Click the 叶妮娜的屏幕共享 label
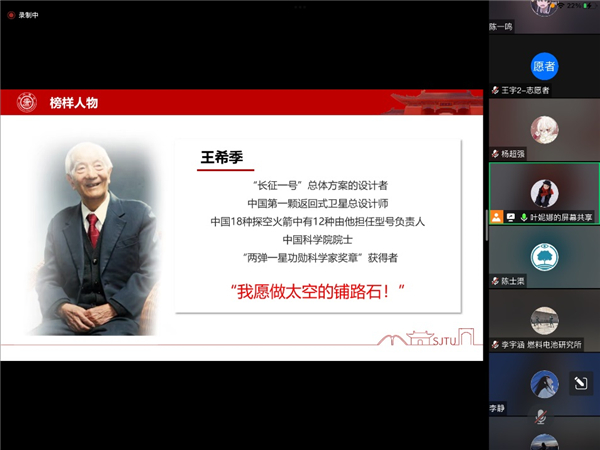Screen dimensions: 600x450 tap(562, 216)
